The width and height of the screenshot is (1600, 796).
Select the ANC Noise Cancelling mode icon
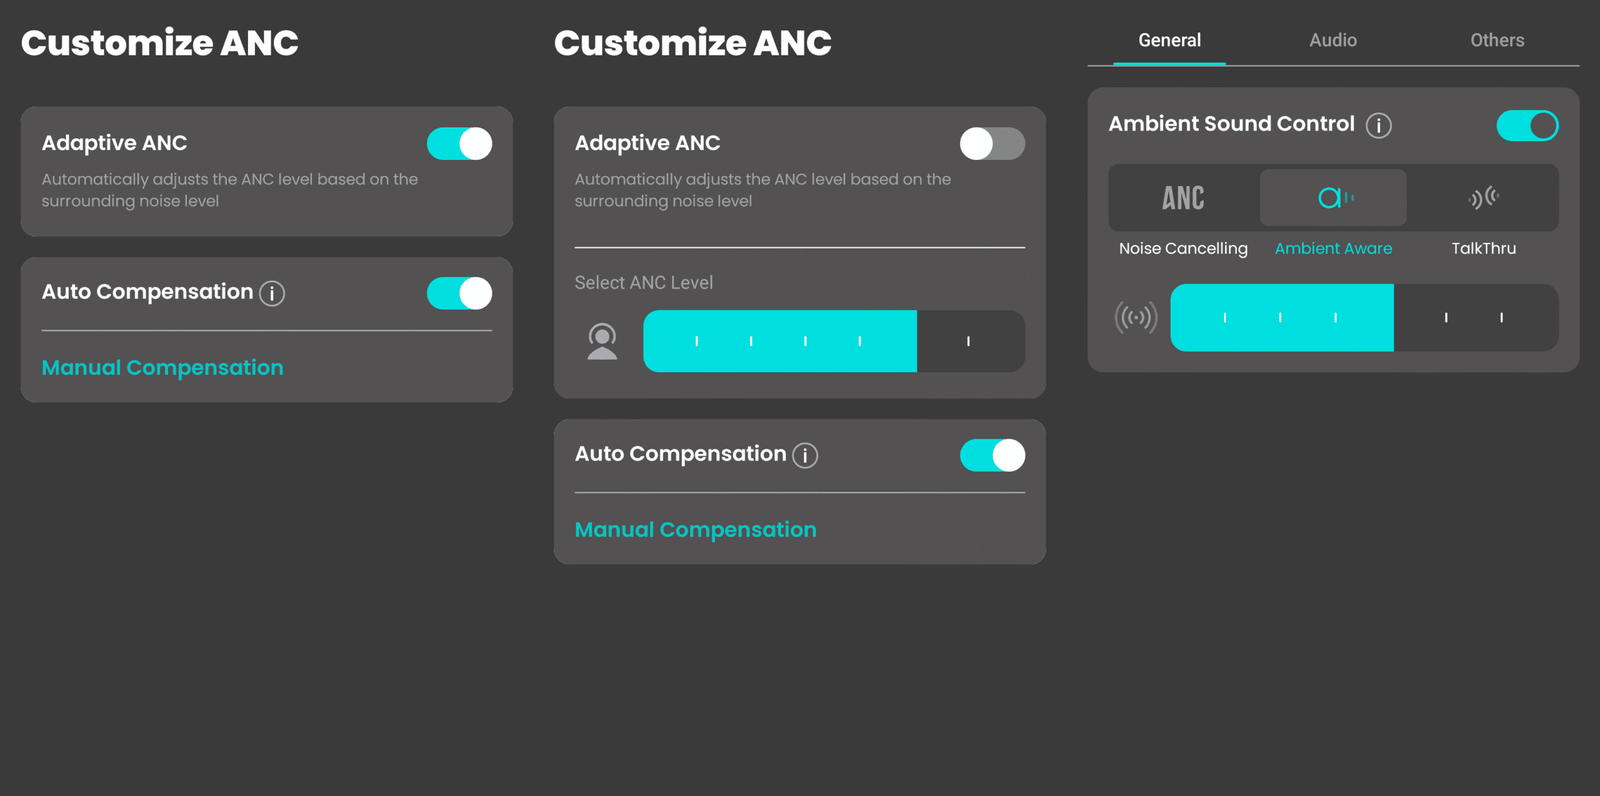1183,198
